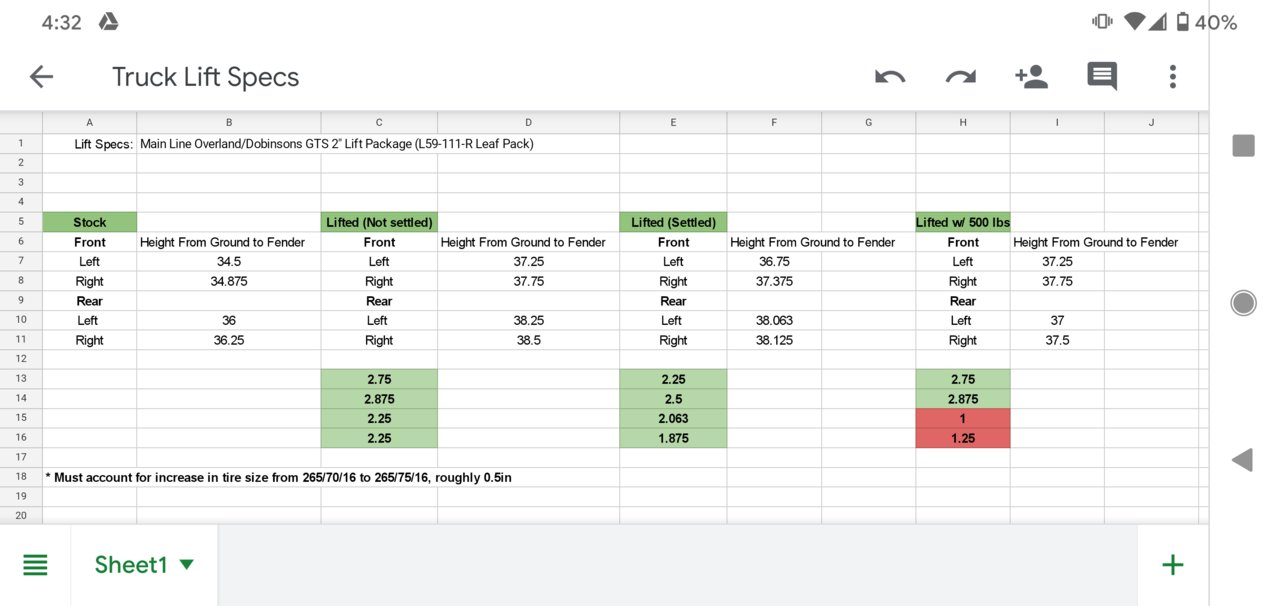Add a new sheet with plus icon
Screen dimensions: 1279x606
[1173, 565]
